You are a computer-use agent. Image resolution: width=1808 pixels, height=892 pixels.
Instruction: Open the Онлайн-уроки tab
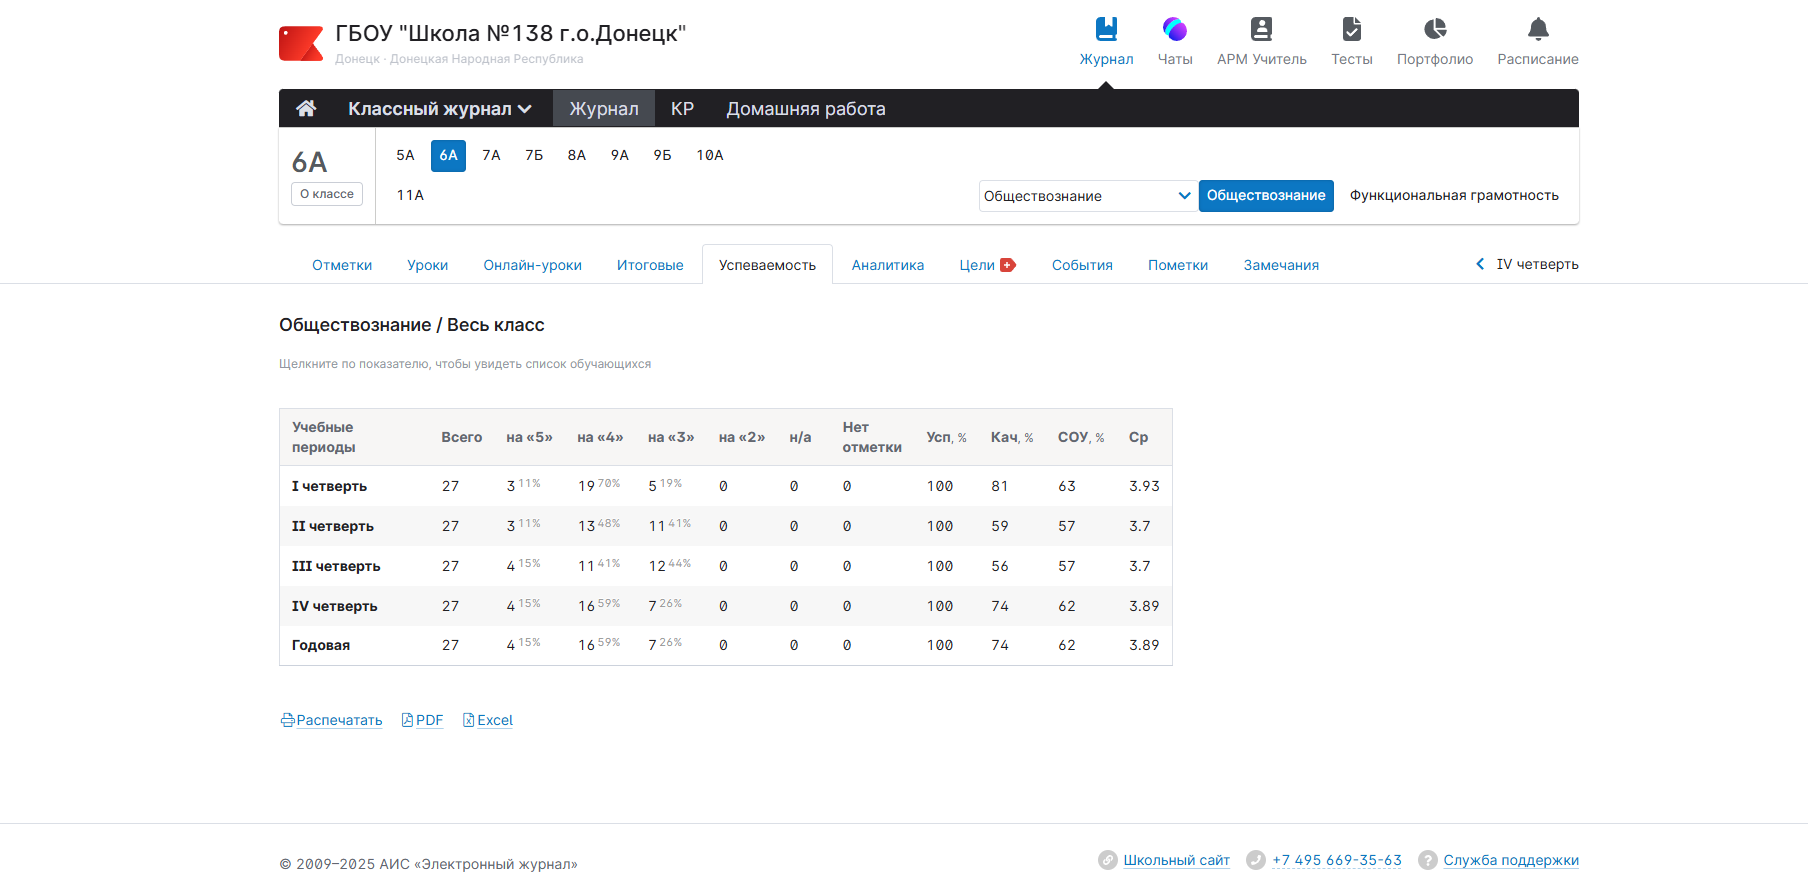532,265
